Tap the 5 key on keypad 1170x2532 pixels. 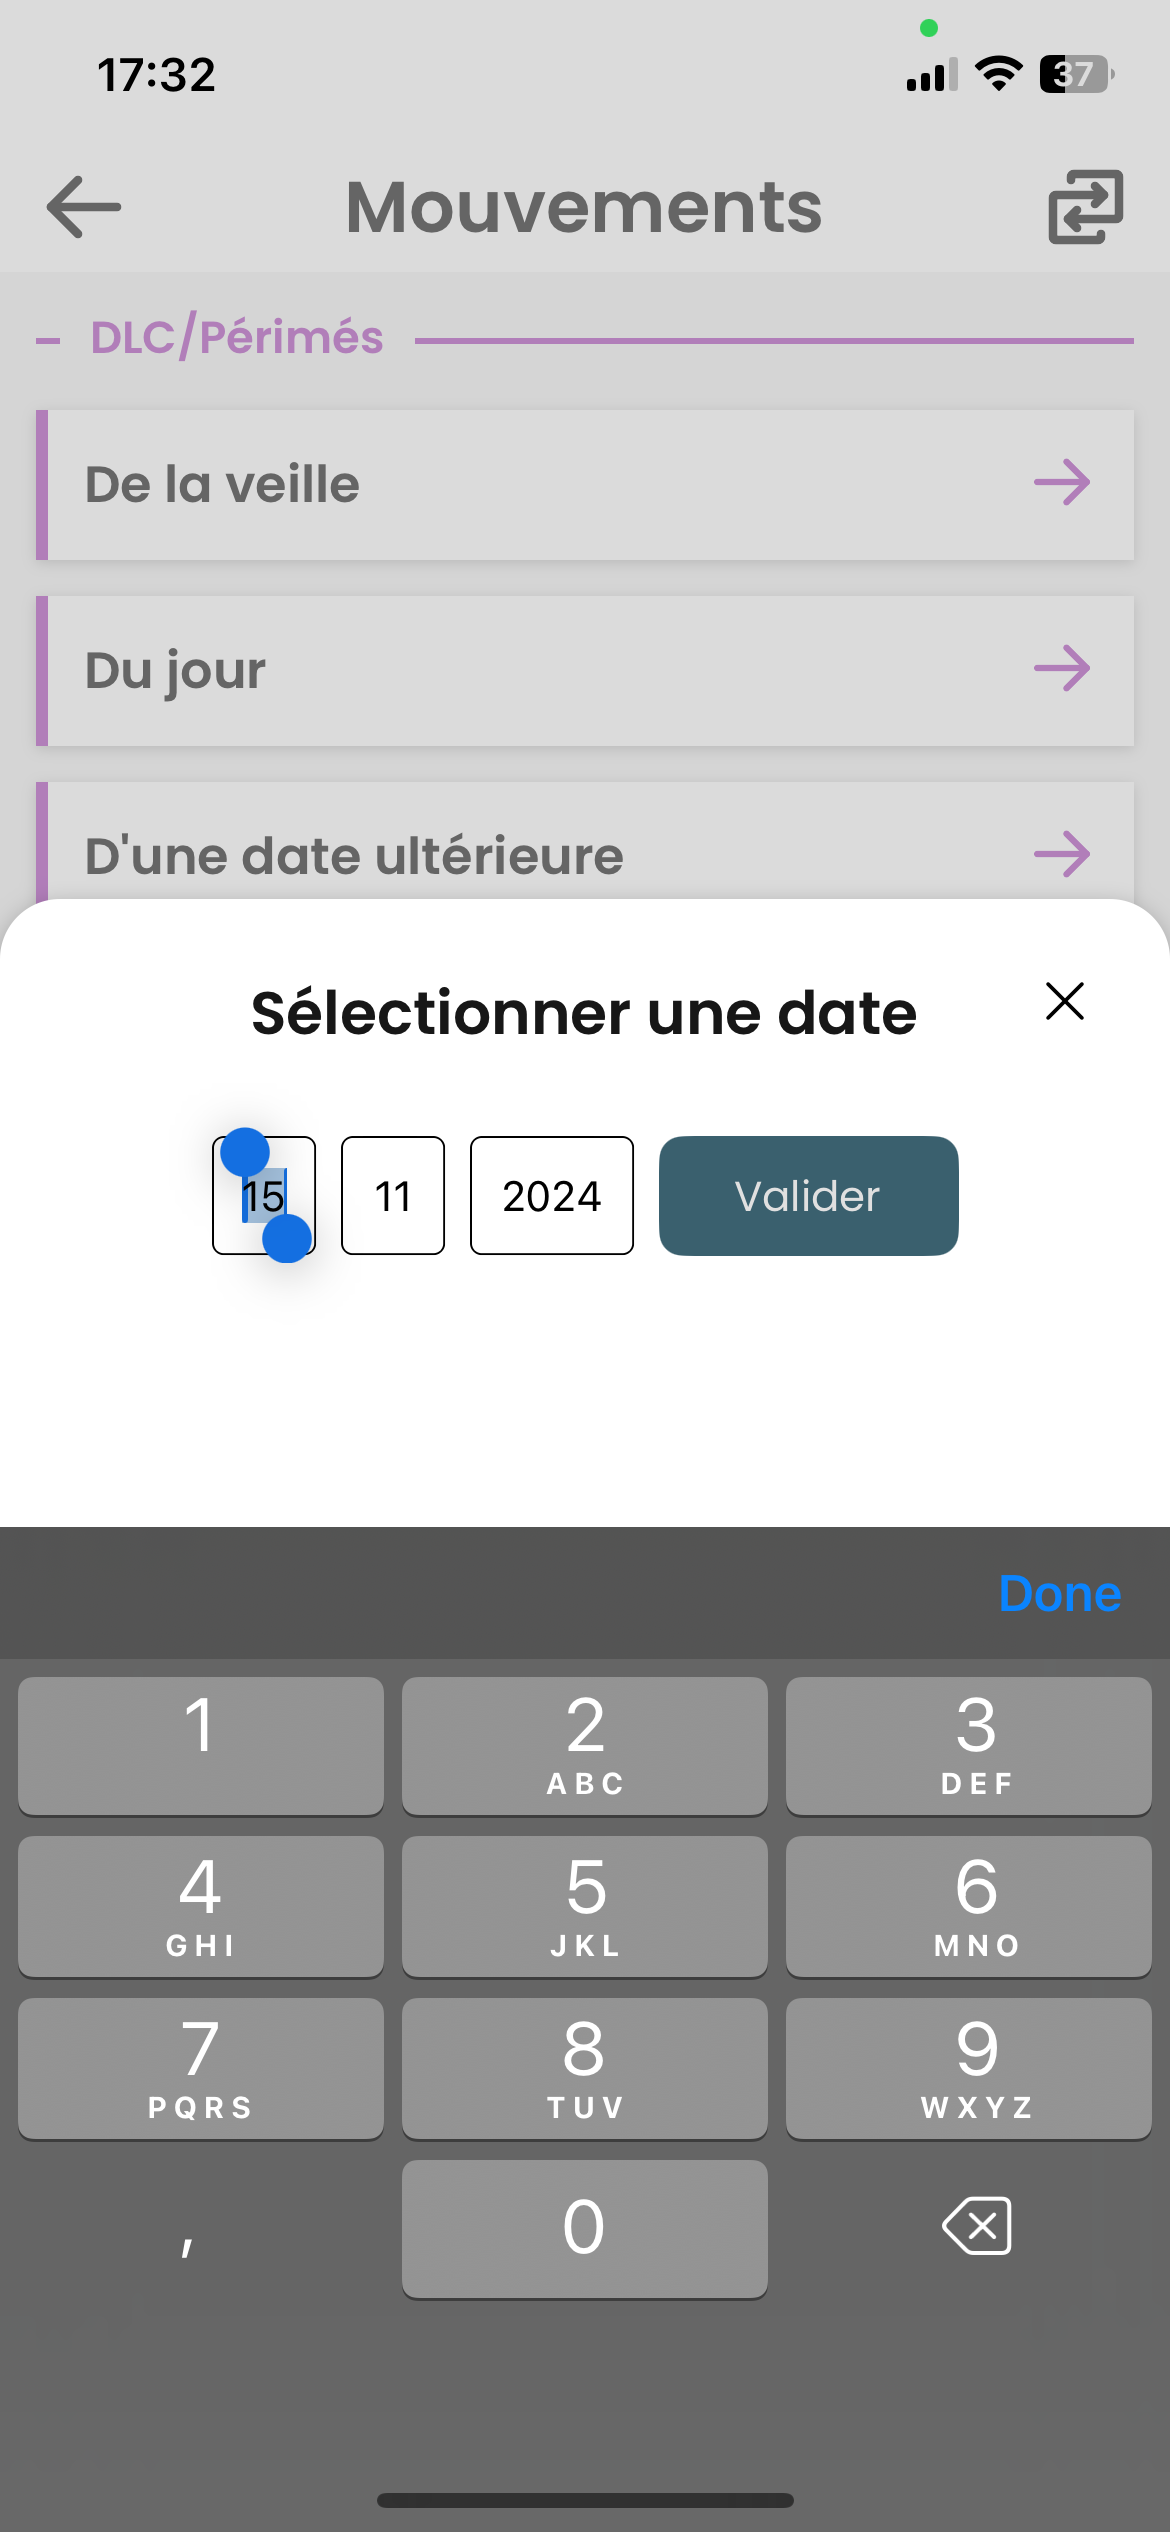pyautogui.click(x=585, y=1906)
